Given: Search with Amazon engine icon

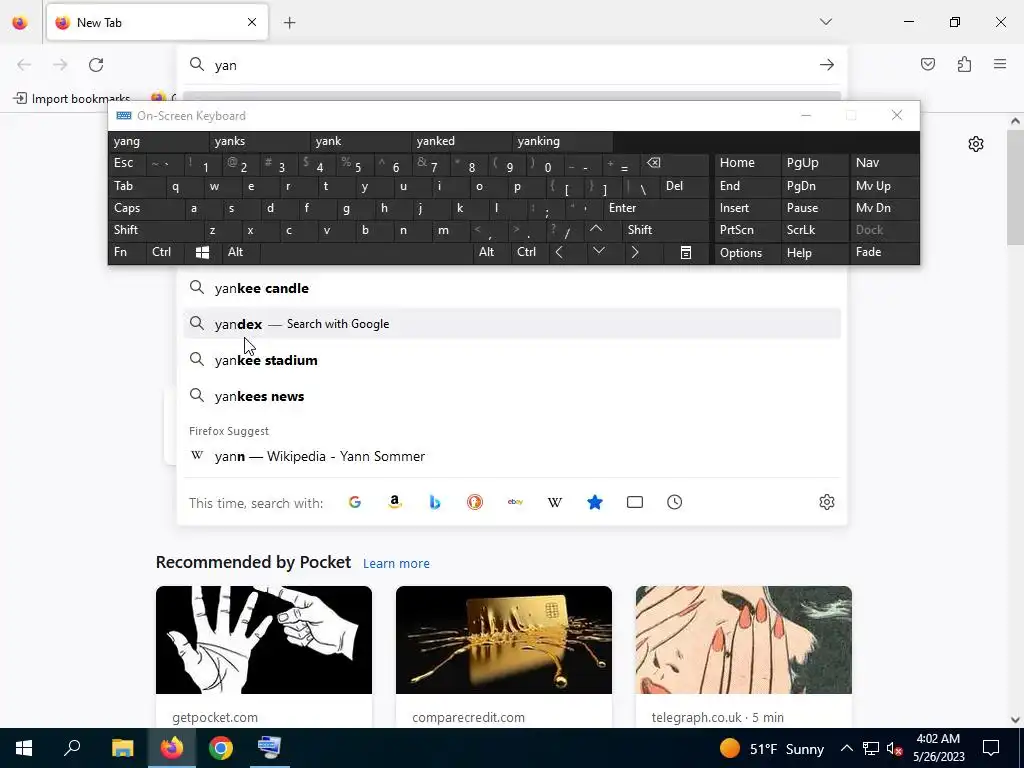Looking at the screenshot, I should [394, 502].
